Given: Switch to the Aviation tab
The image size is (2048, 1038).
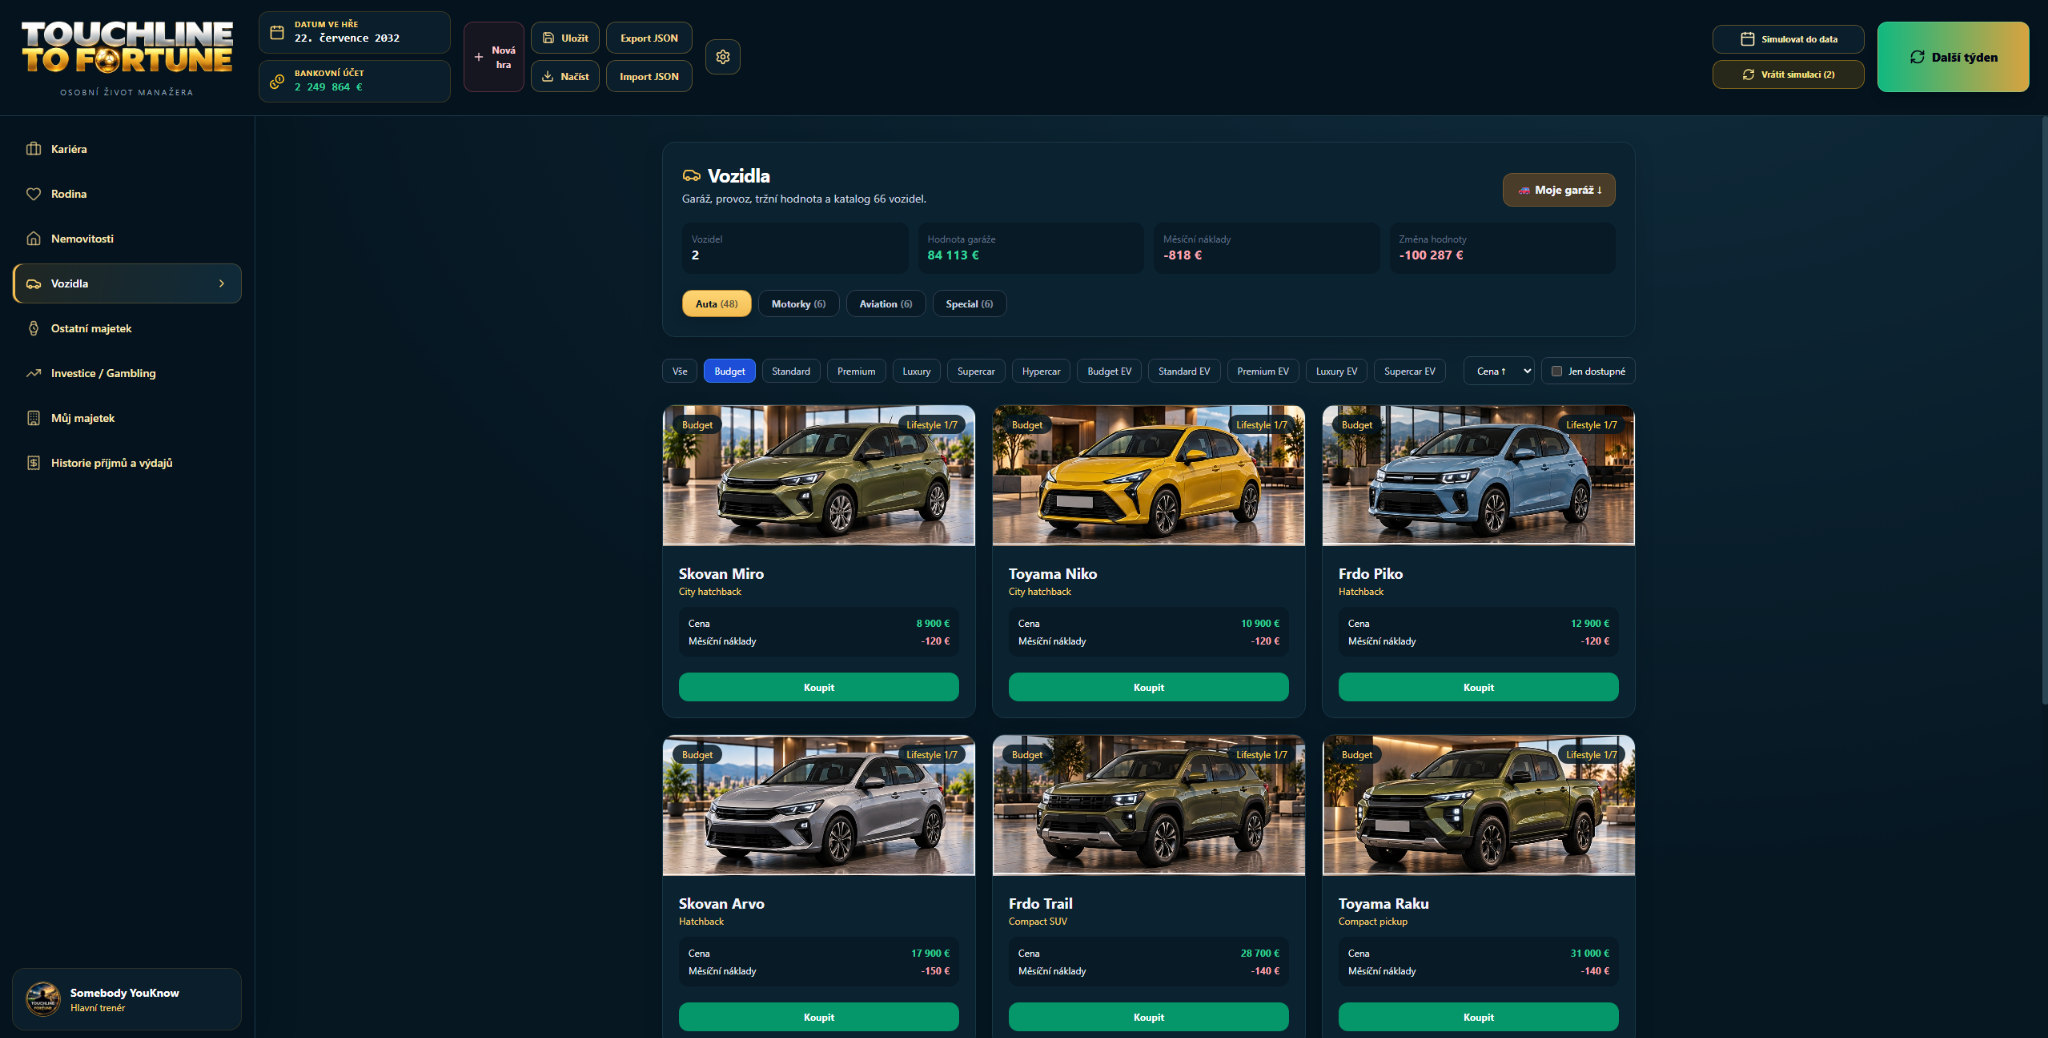Looking at the screenshot, I should tap(885, 304).
